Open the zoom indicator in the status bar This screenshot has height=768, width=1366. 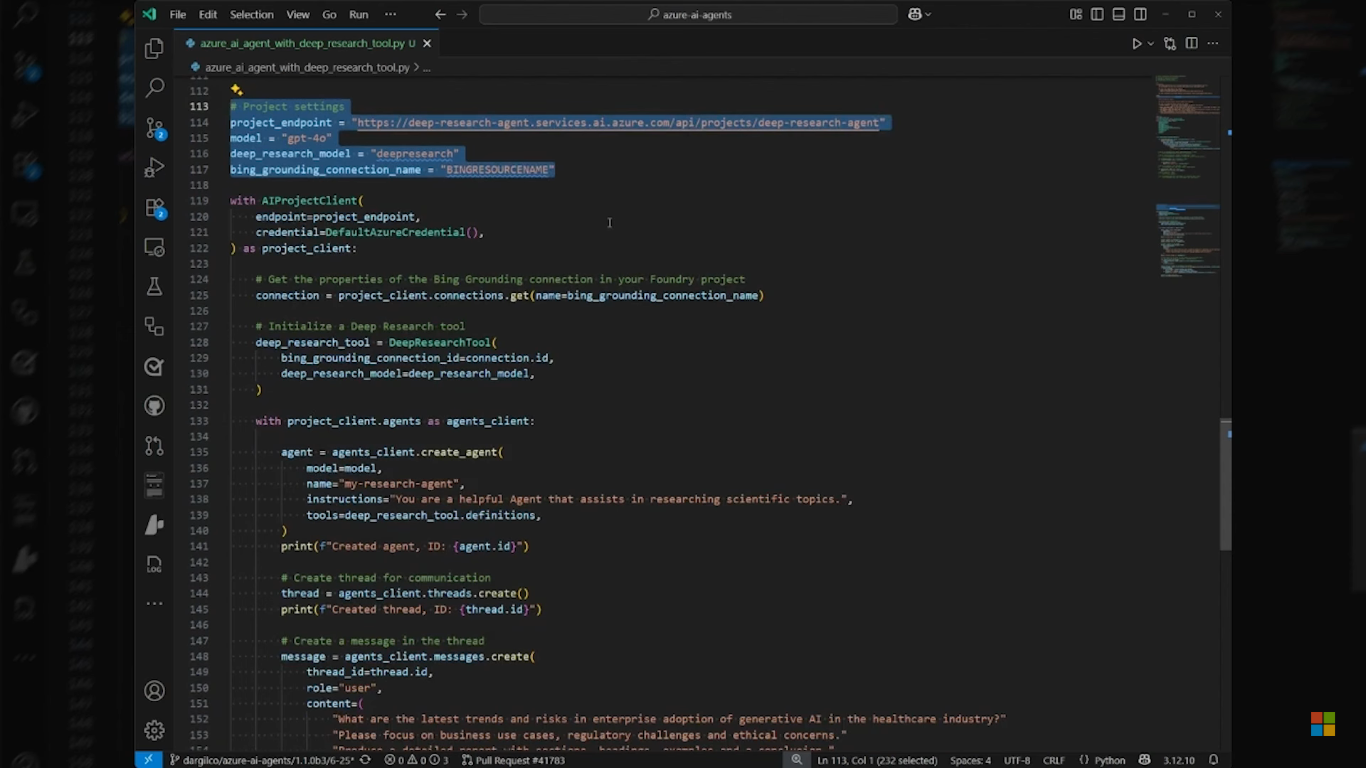click(x=797, y=760)
